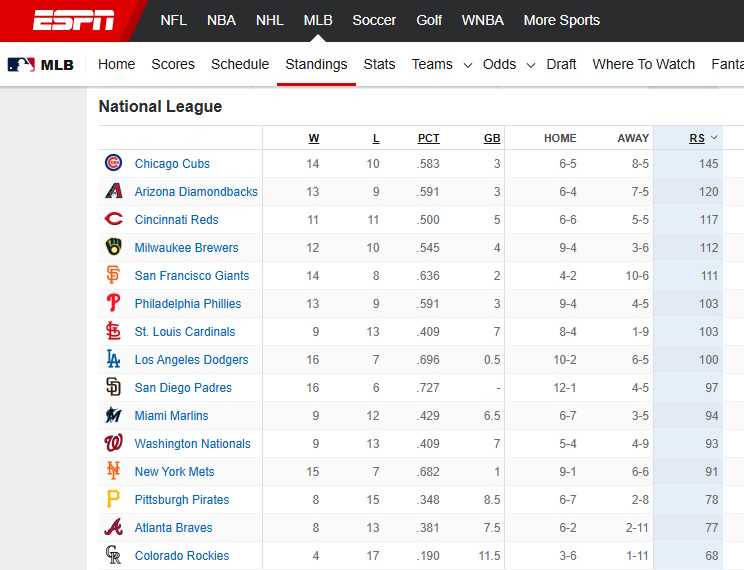This screenshot has height=570, width=744.
Task: Click Rockies games back value 11.5
Action: coord(490,556)
